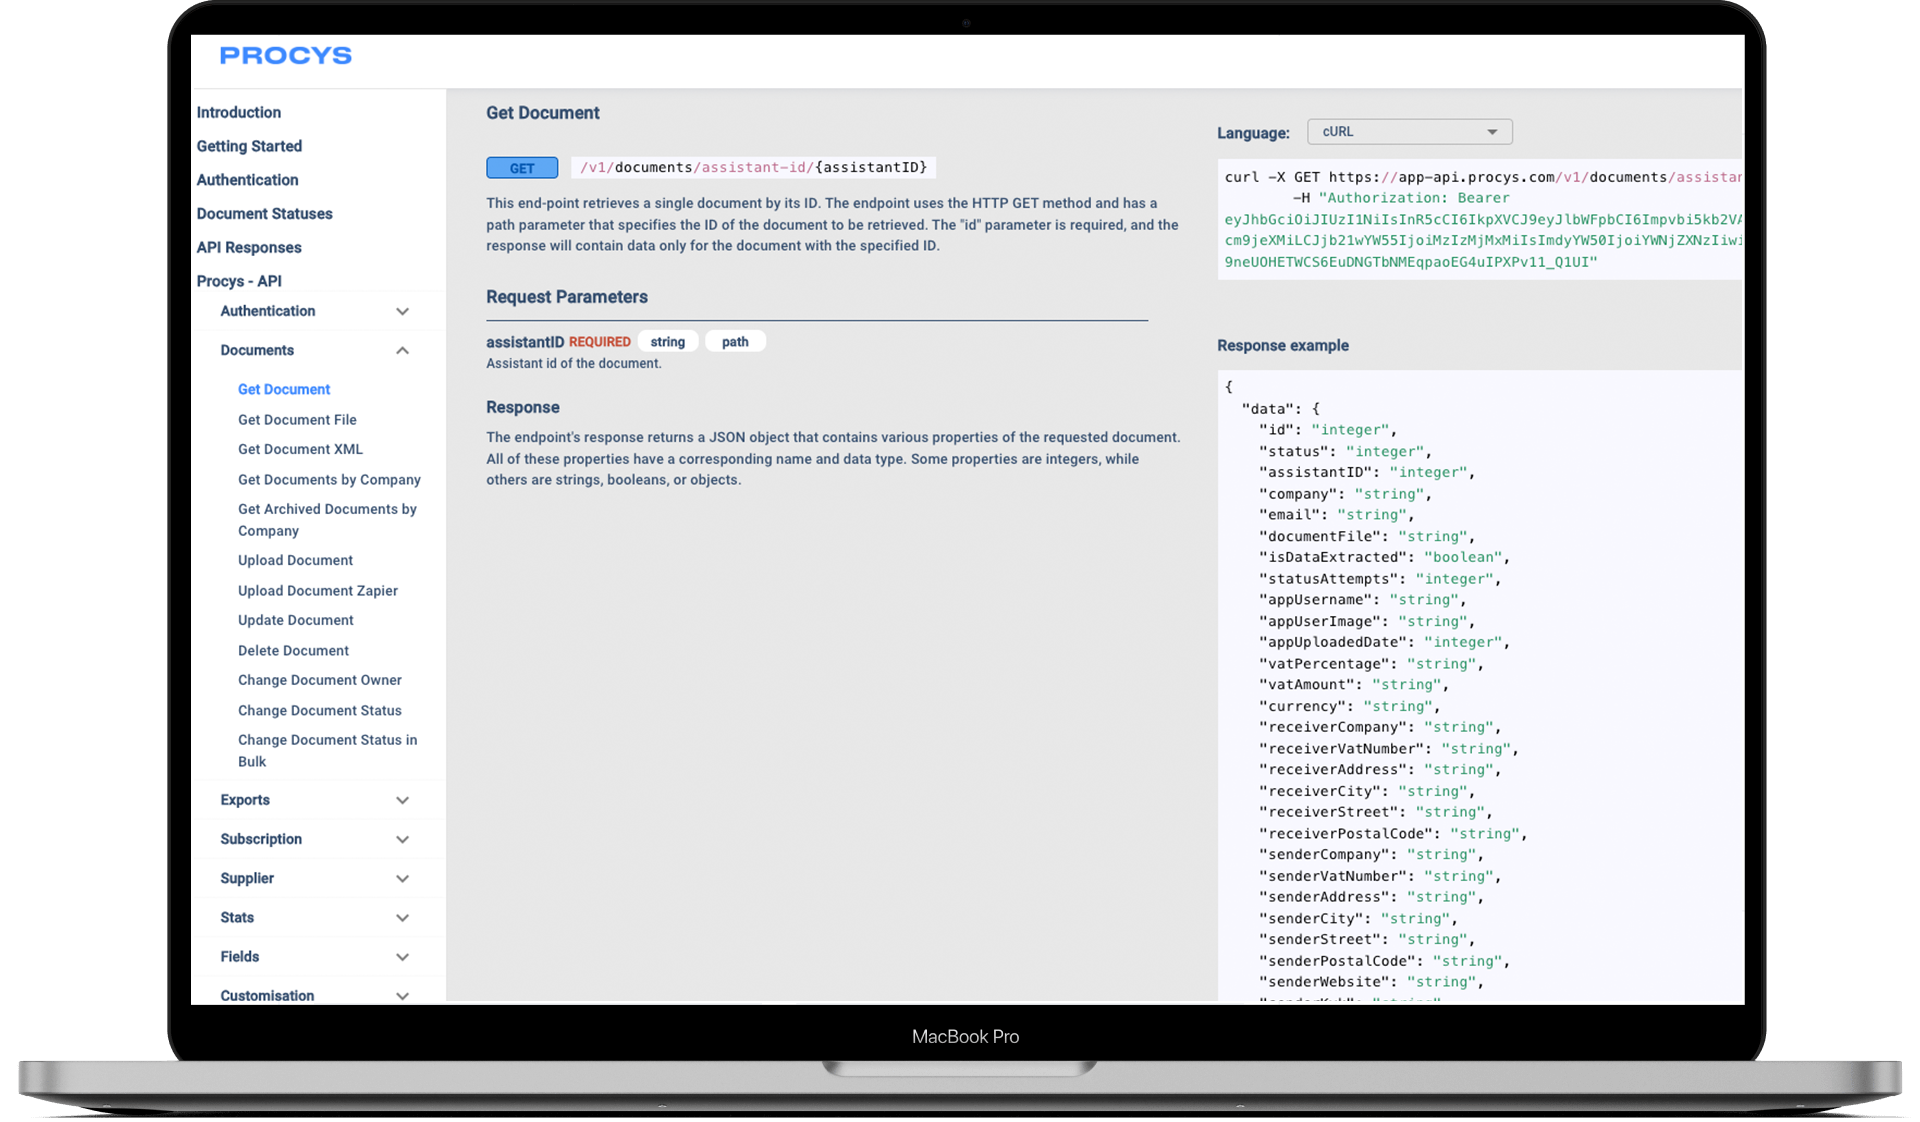Open the cURL language dropdown

pyautogui.click(x=1409, y=131)
